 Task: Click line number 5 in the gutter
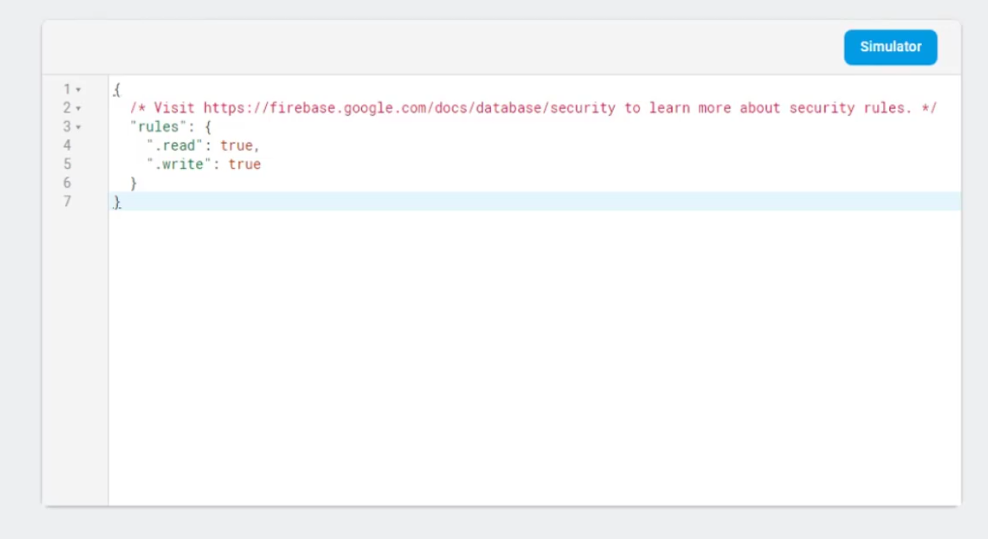67,164
